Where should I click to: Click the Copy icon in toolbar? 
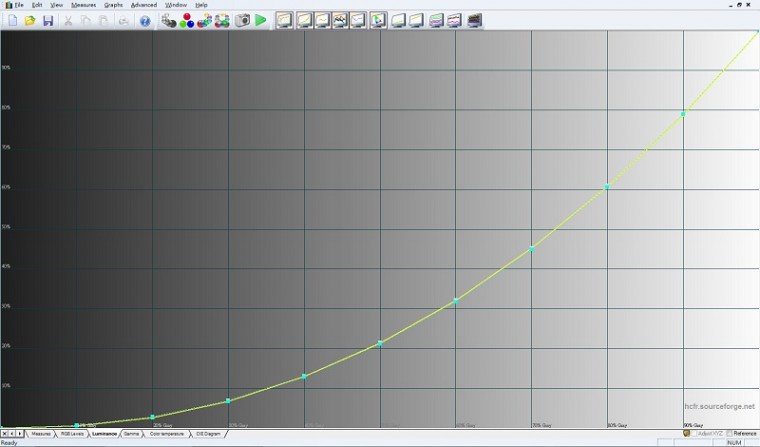[86, 21]
